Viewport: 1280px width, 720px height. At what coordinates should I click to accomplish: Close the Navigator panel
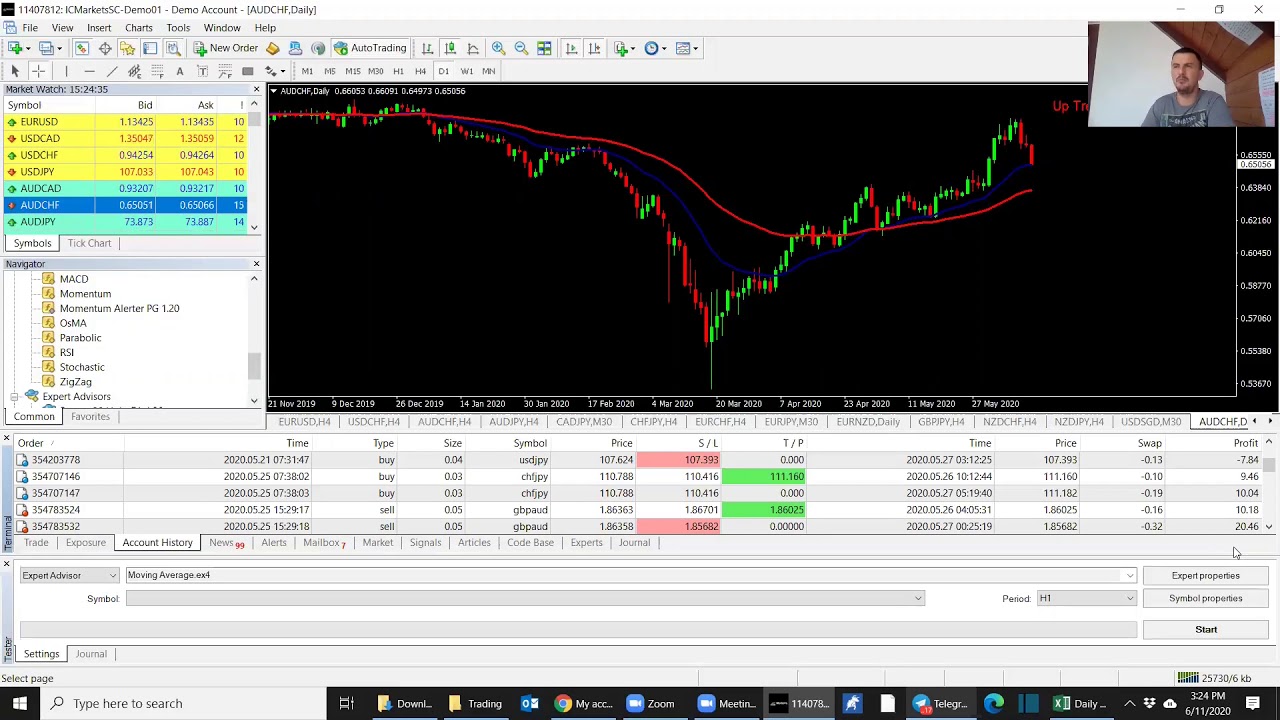pos(256,264)
